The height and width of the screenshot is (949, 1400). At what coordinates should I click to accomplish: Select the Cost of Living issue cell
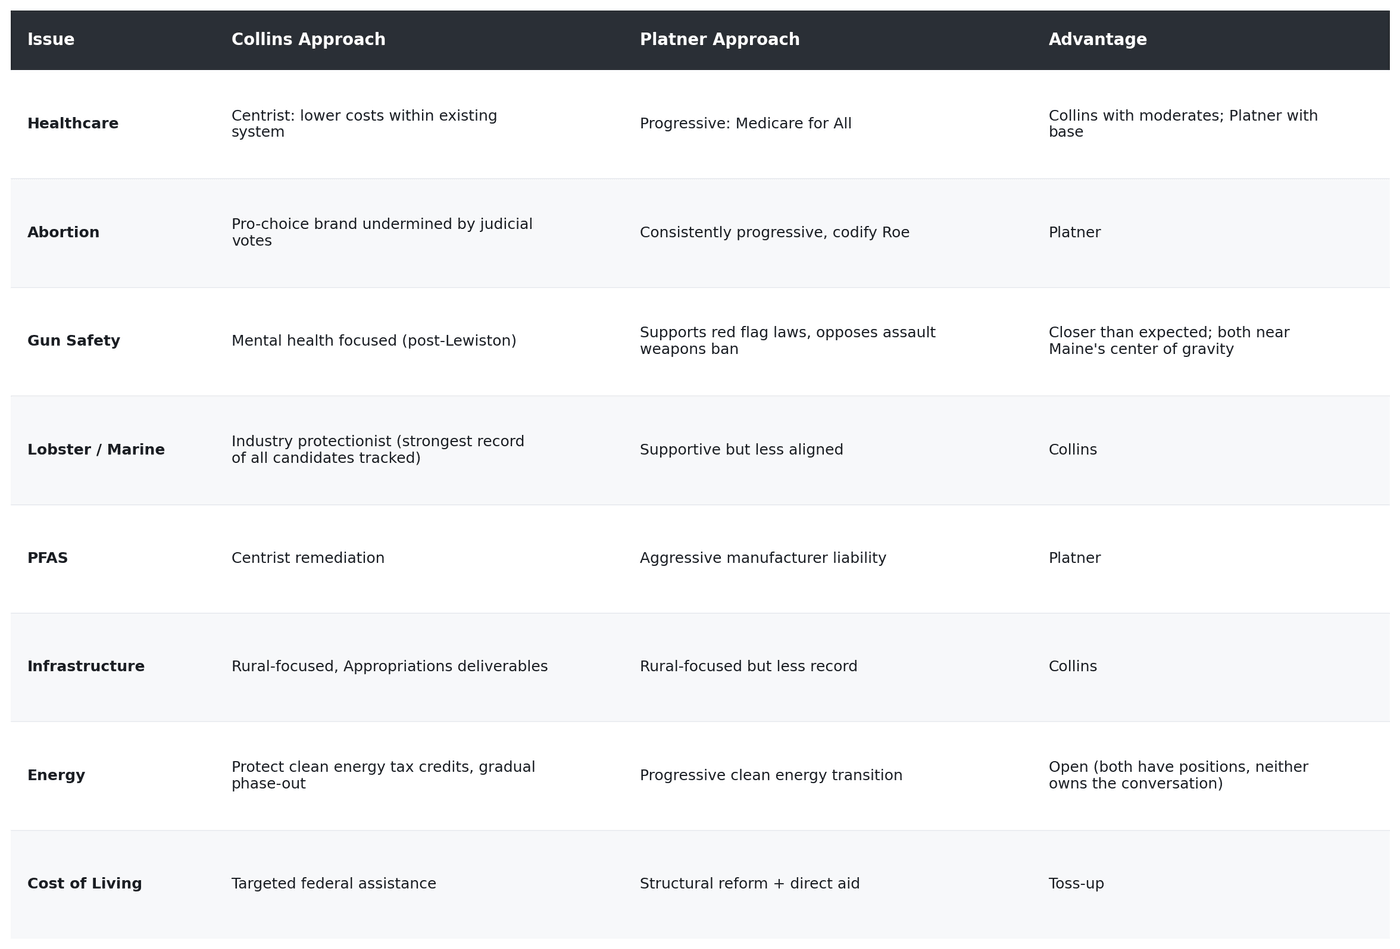85,884
